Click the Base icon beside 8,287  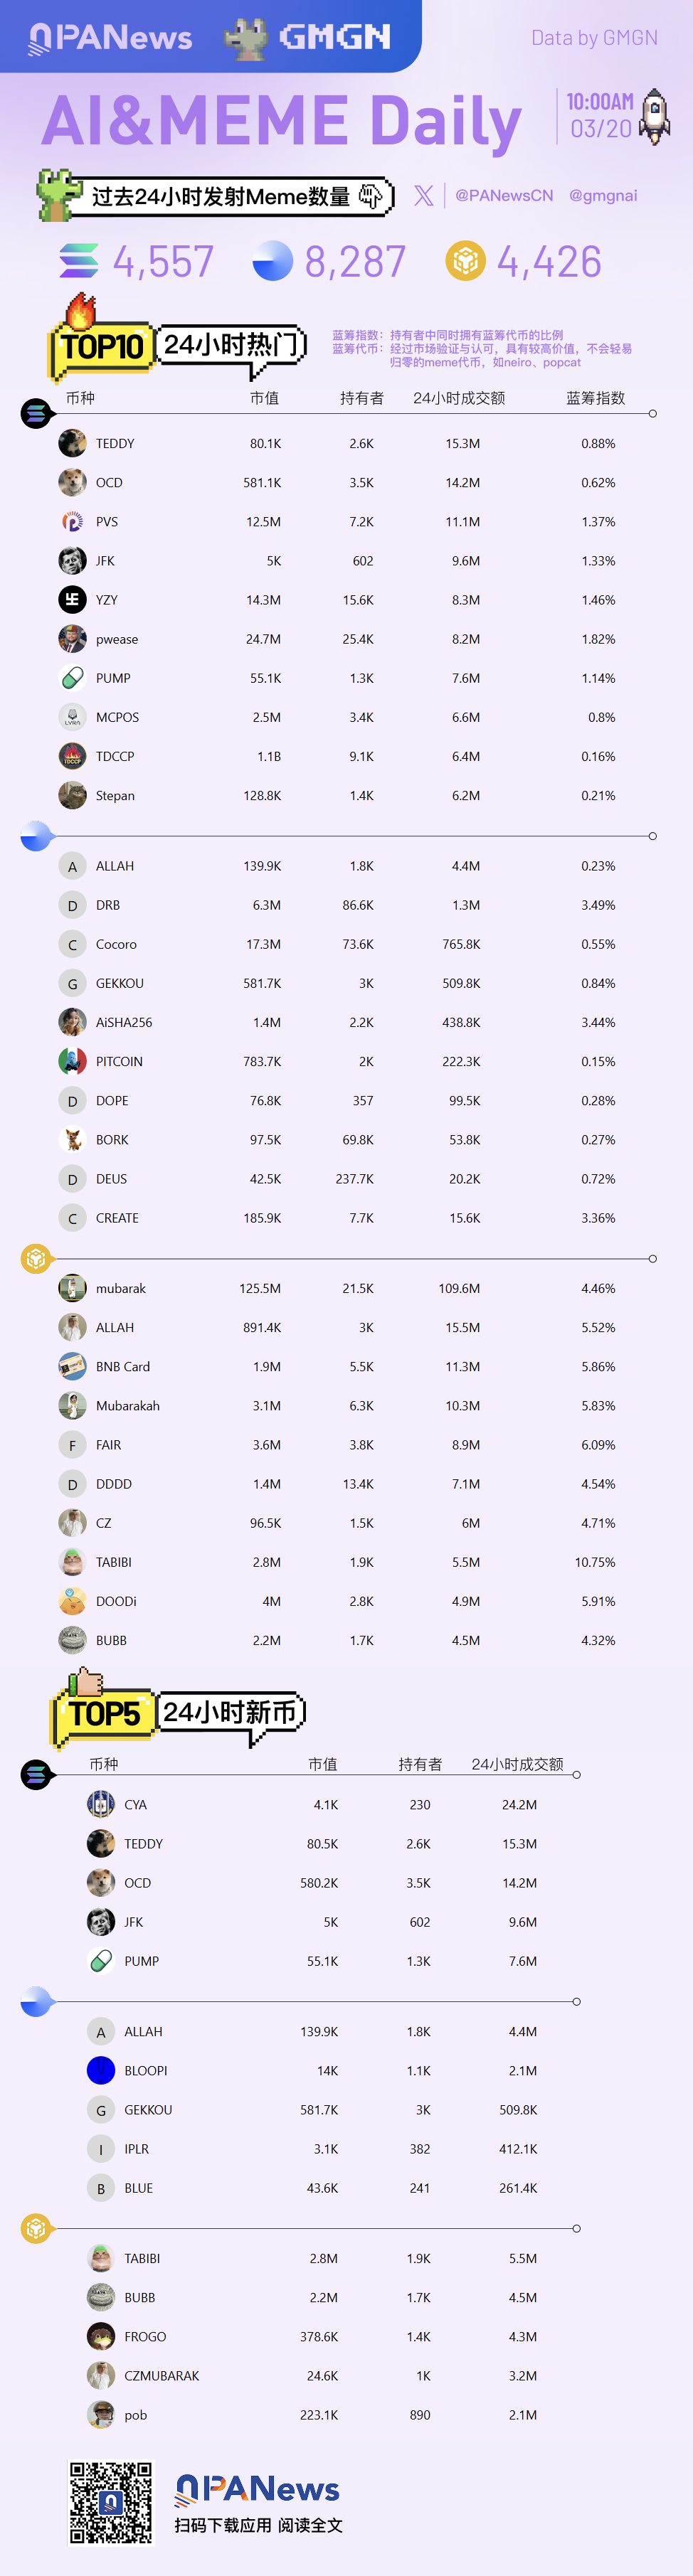[272, 262]
